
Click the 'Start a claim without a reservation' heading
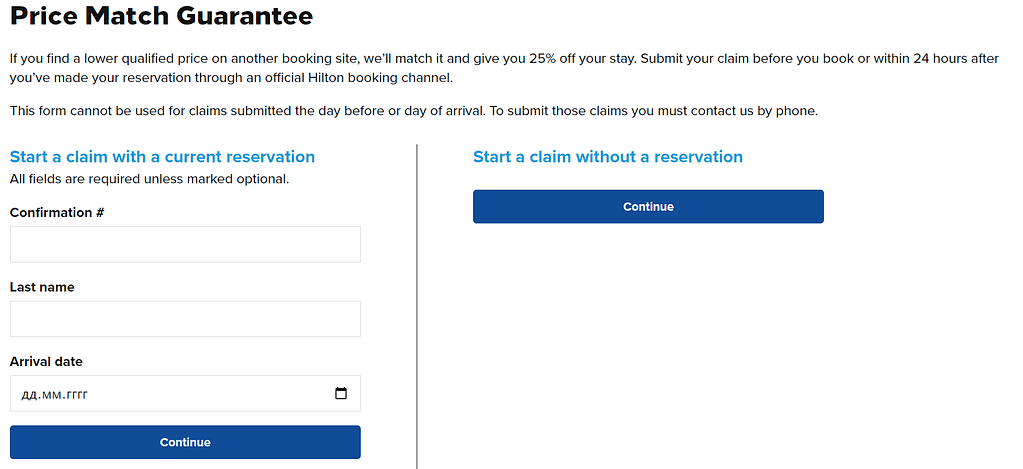point(608,157)
